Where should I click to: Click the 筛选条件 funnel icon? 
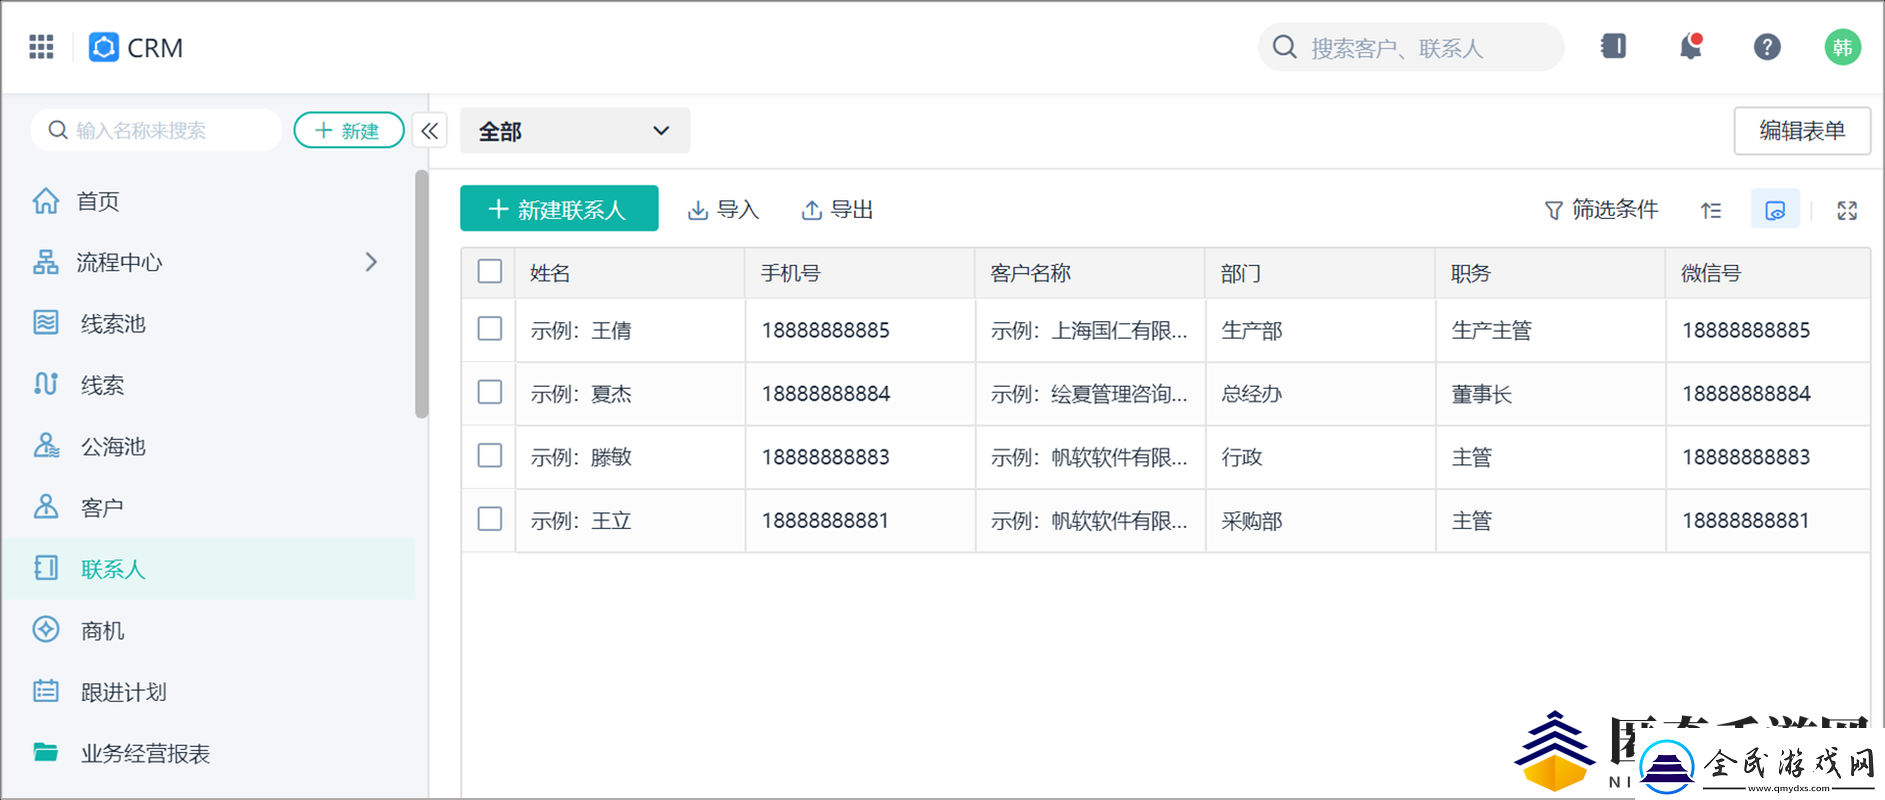pyautogui.click(x=1553, y=210)
